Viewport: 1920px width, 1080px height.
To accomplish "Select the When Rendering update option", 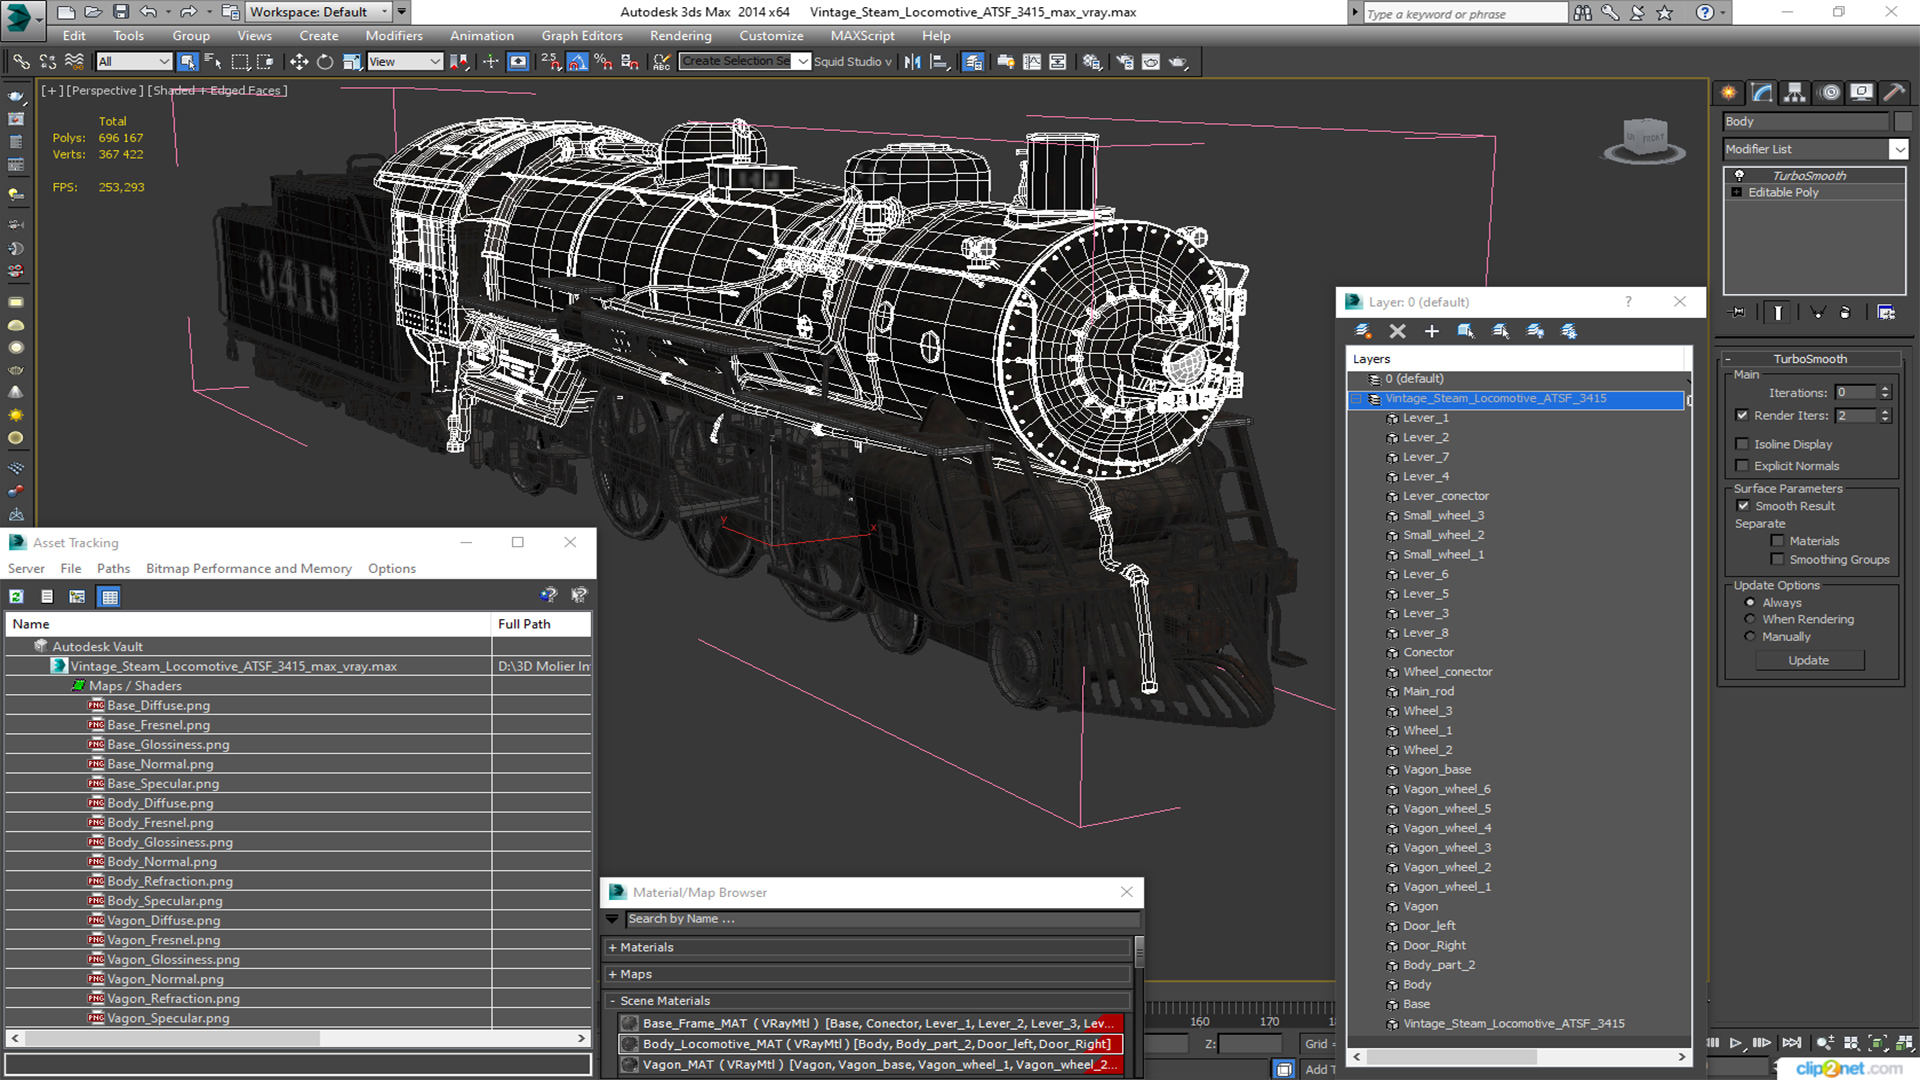I will tap(1750, 620).
